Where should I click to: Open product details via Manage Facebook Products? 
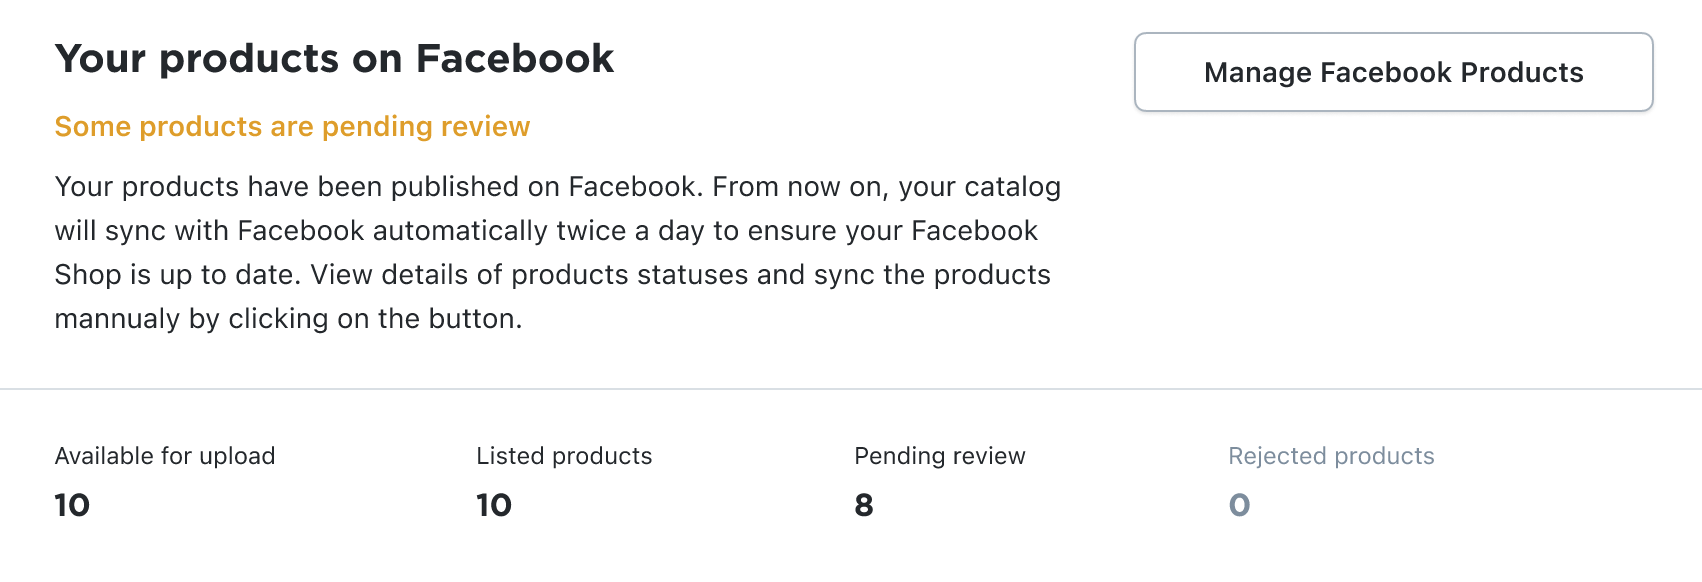pos(1393,72)
